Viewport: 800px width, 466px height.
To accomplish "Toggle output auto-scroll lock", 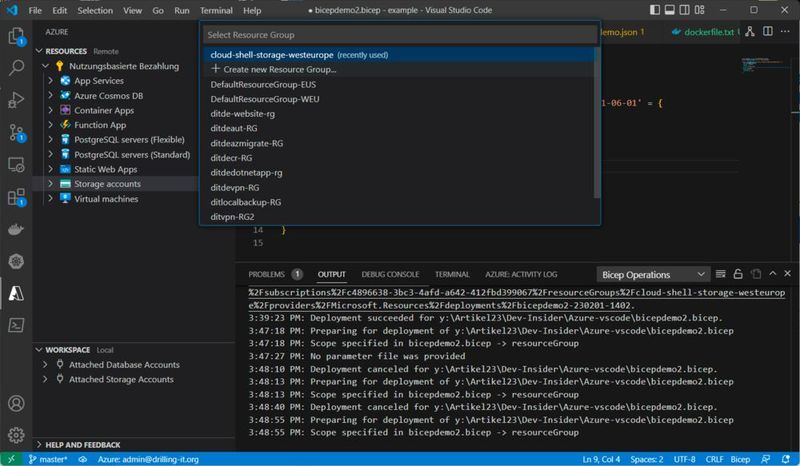I will 738,274.
